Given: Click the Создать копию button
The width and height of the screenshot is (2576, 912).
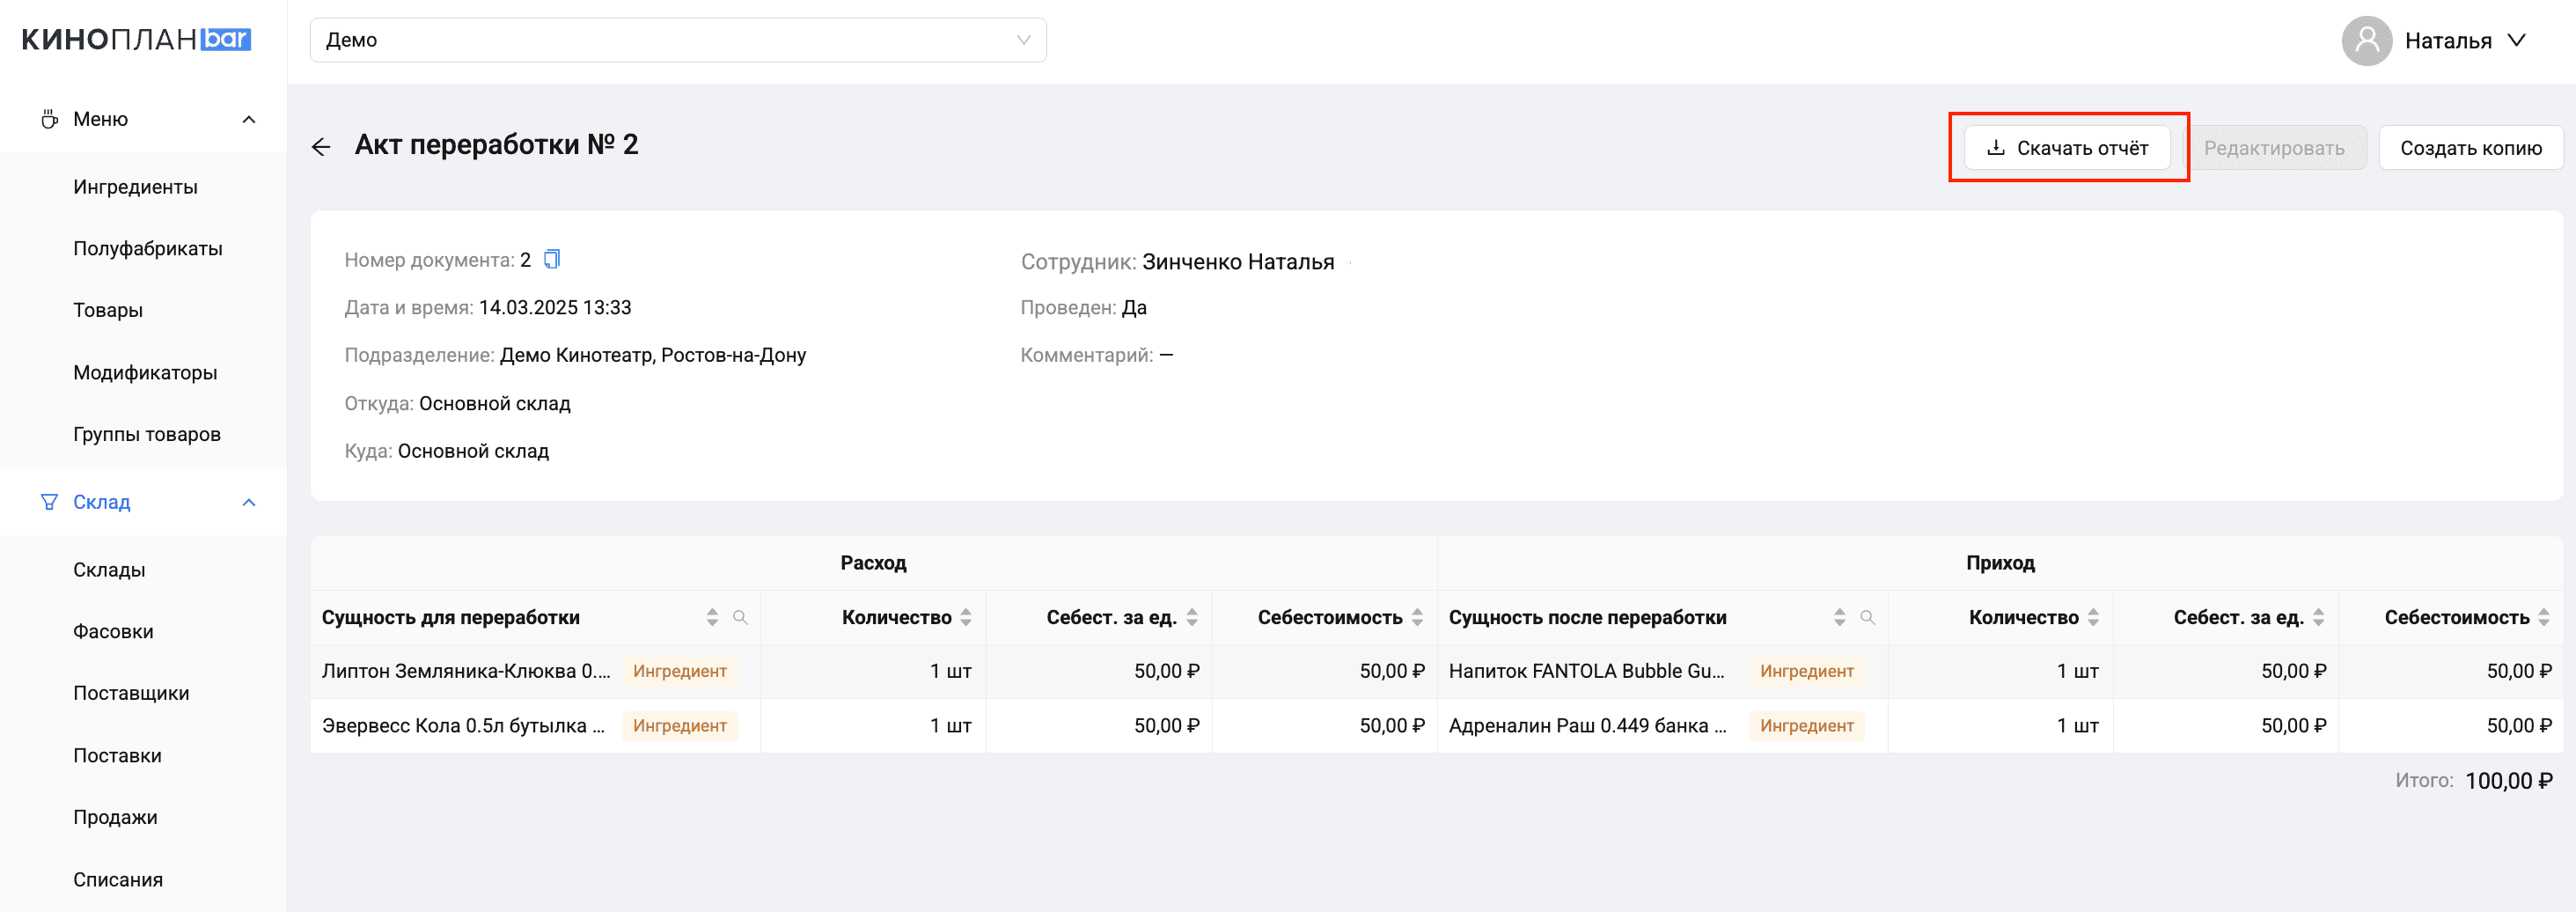Looking at the screenshot, I should pos(2470,147).
